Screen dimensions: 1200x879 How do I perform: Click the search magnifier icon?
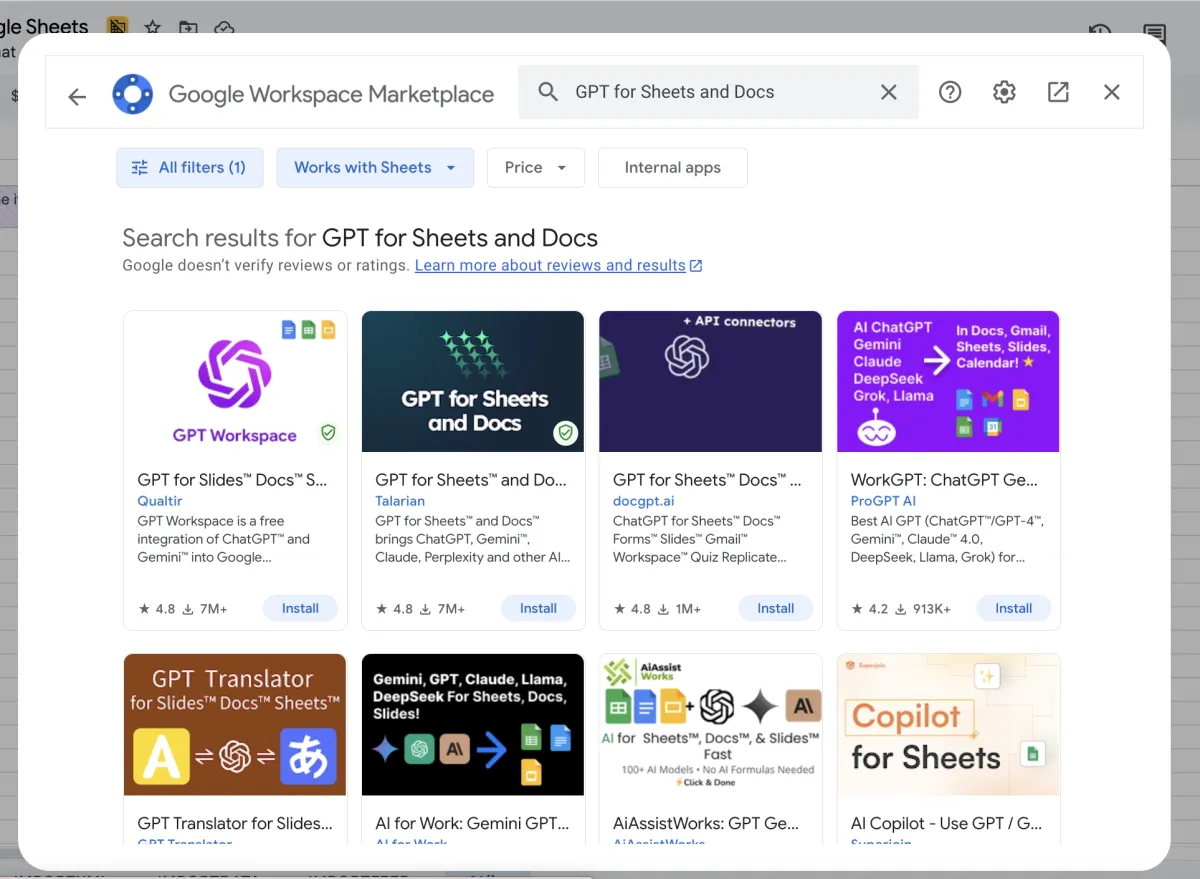(548, 92)
